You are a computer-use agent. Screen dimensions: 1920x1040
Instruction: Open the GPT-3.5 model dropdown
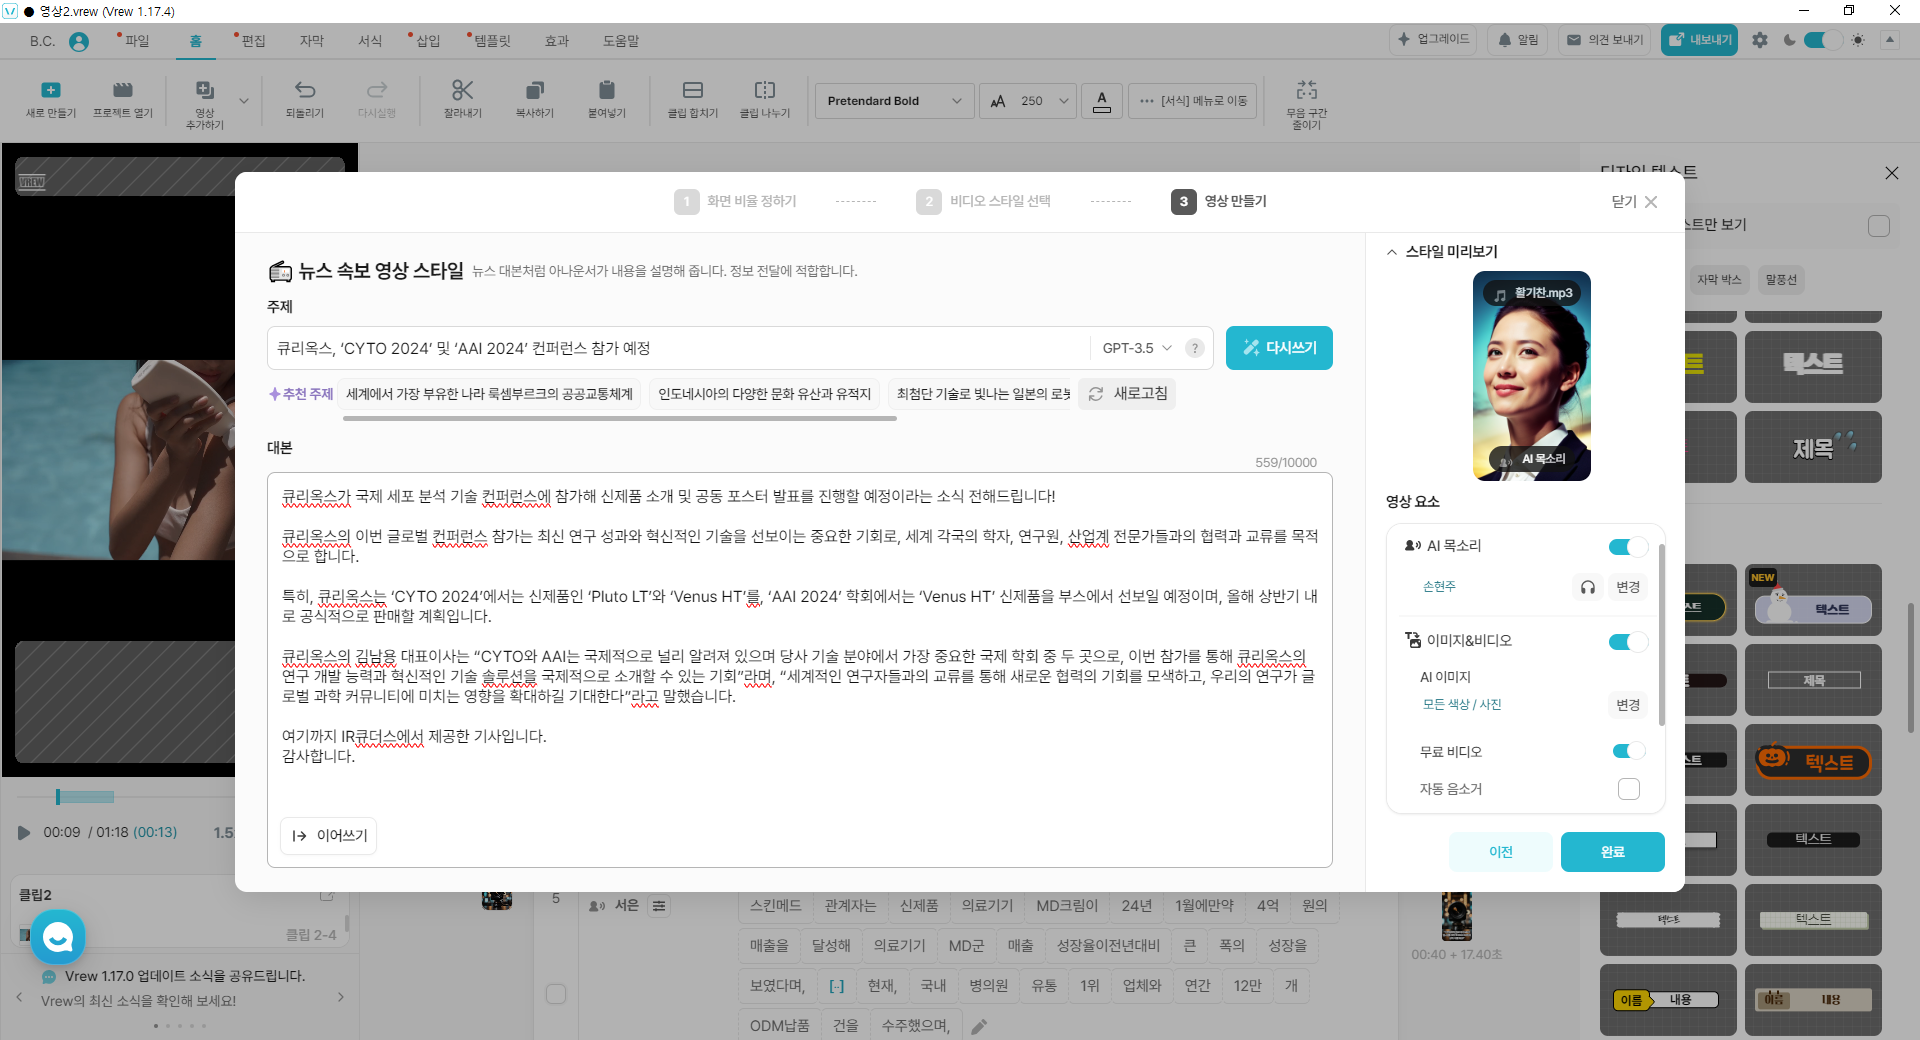[x=1137, y=348]
